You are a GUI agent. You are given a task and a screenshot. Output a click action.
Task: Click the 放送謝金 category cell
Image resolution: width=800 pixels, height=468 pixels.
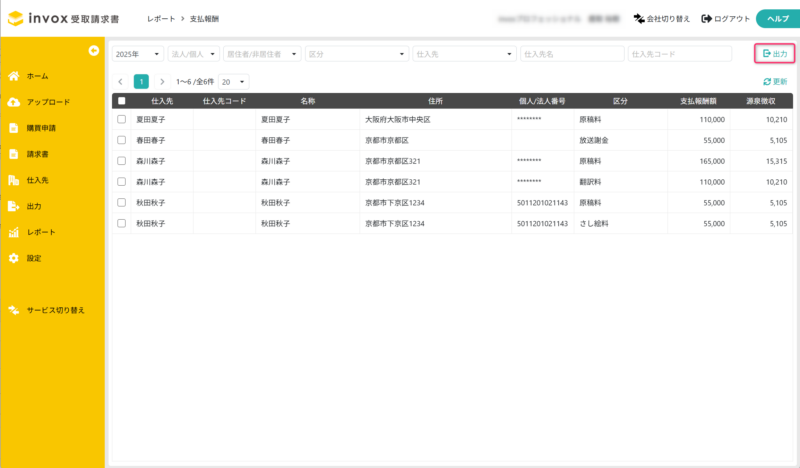click(594, 140)
